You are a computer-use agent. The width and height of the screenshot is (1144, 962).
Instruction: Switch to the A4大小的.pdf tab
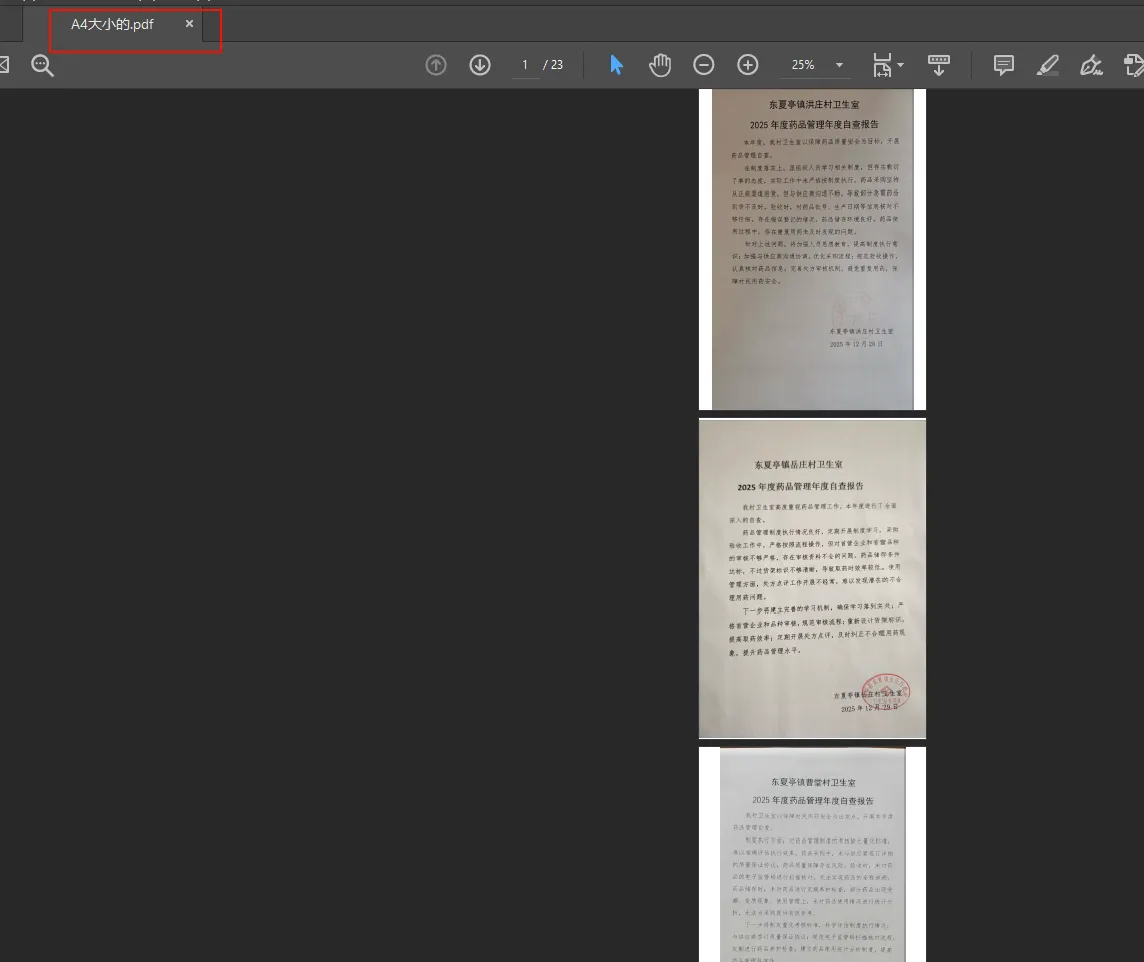pyautogui.click(x=112, y=24)
